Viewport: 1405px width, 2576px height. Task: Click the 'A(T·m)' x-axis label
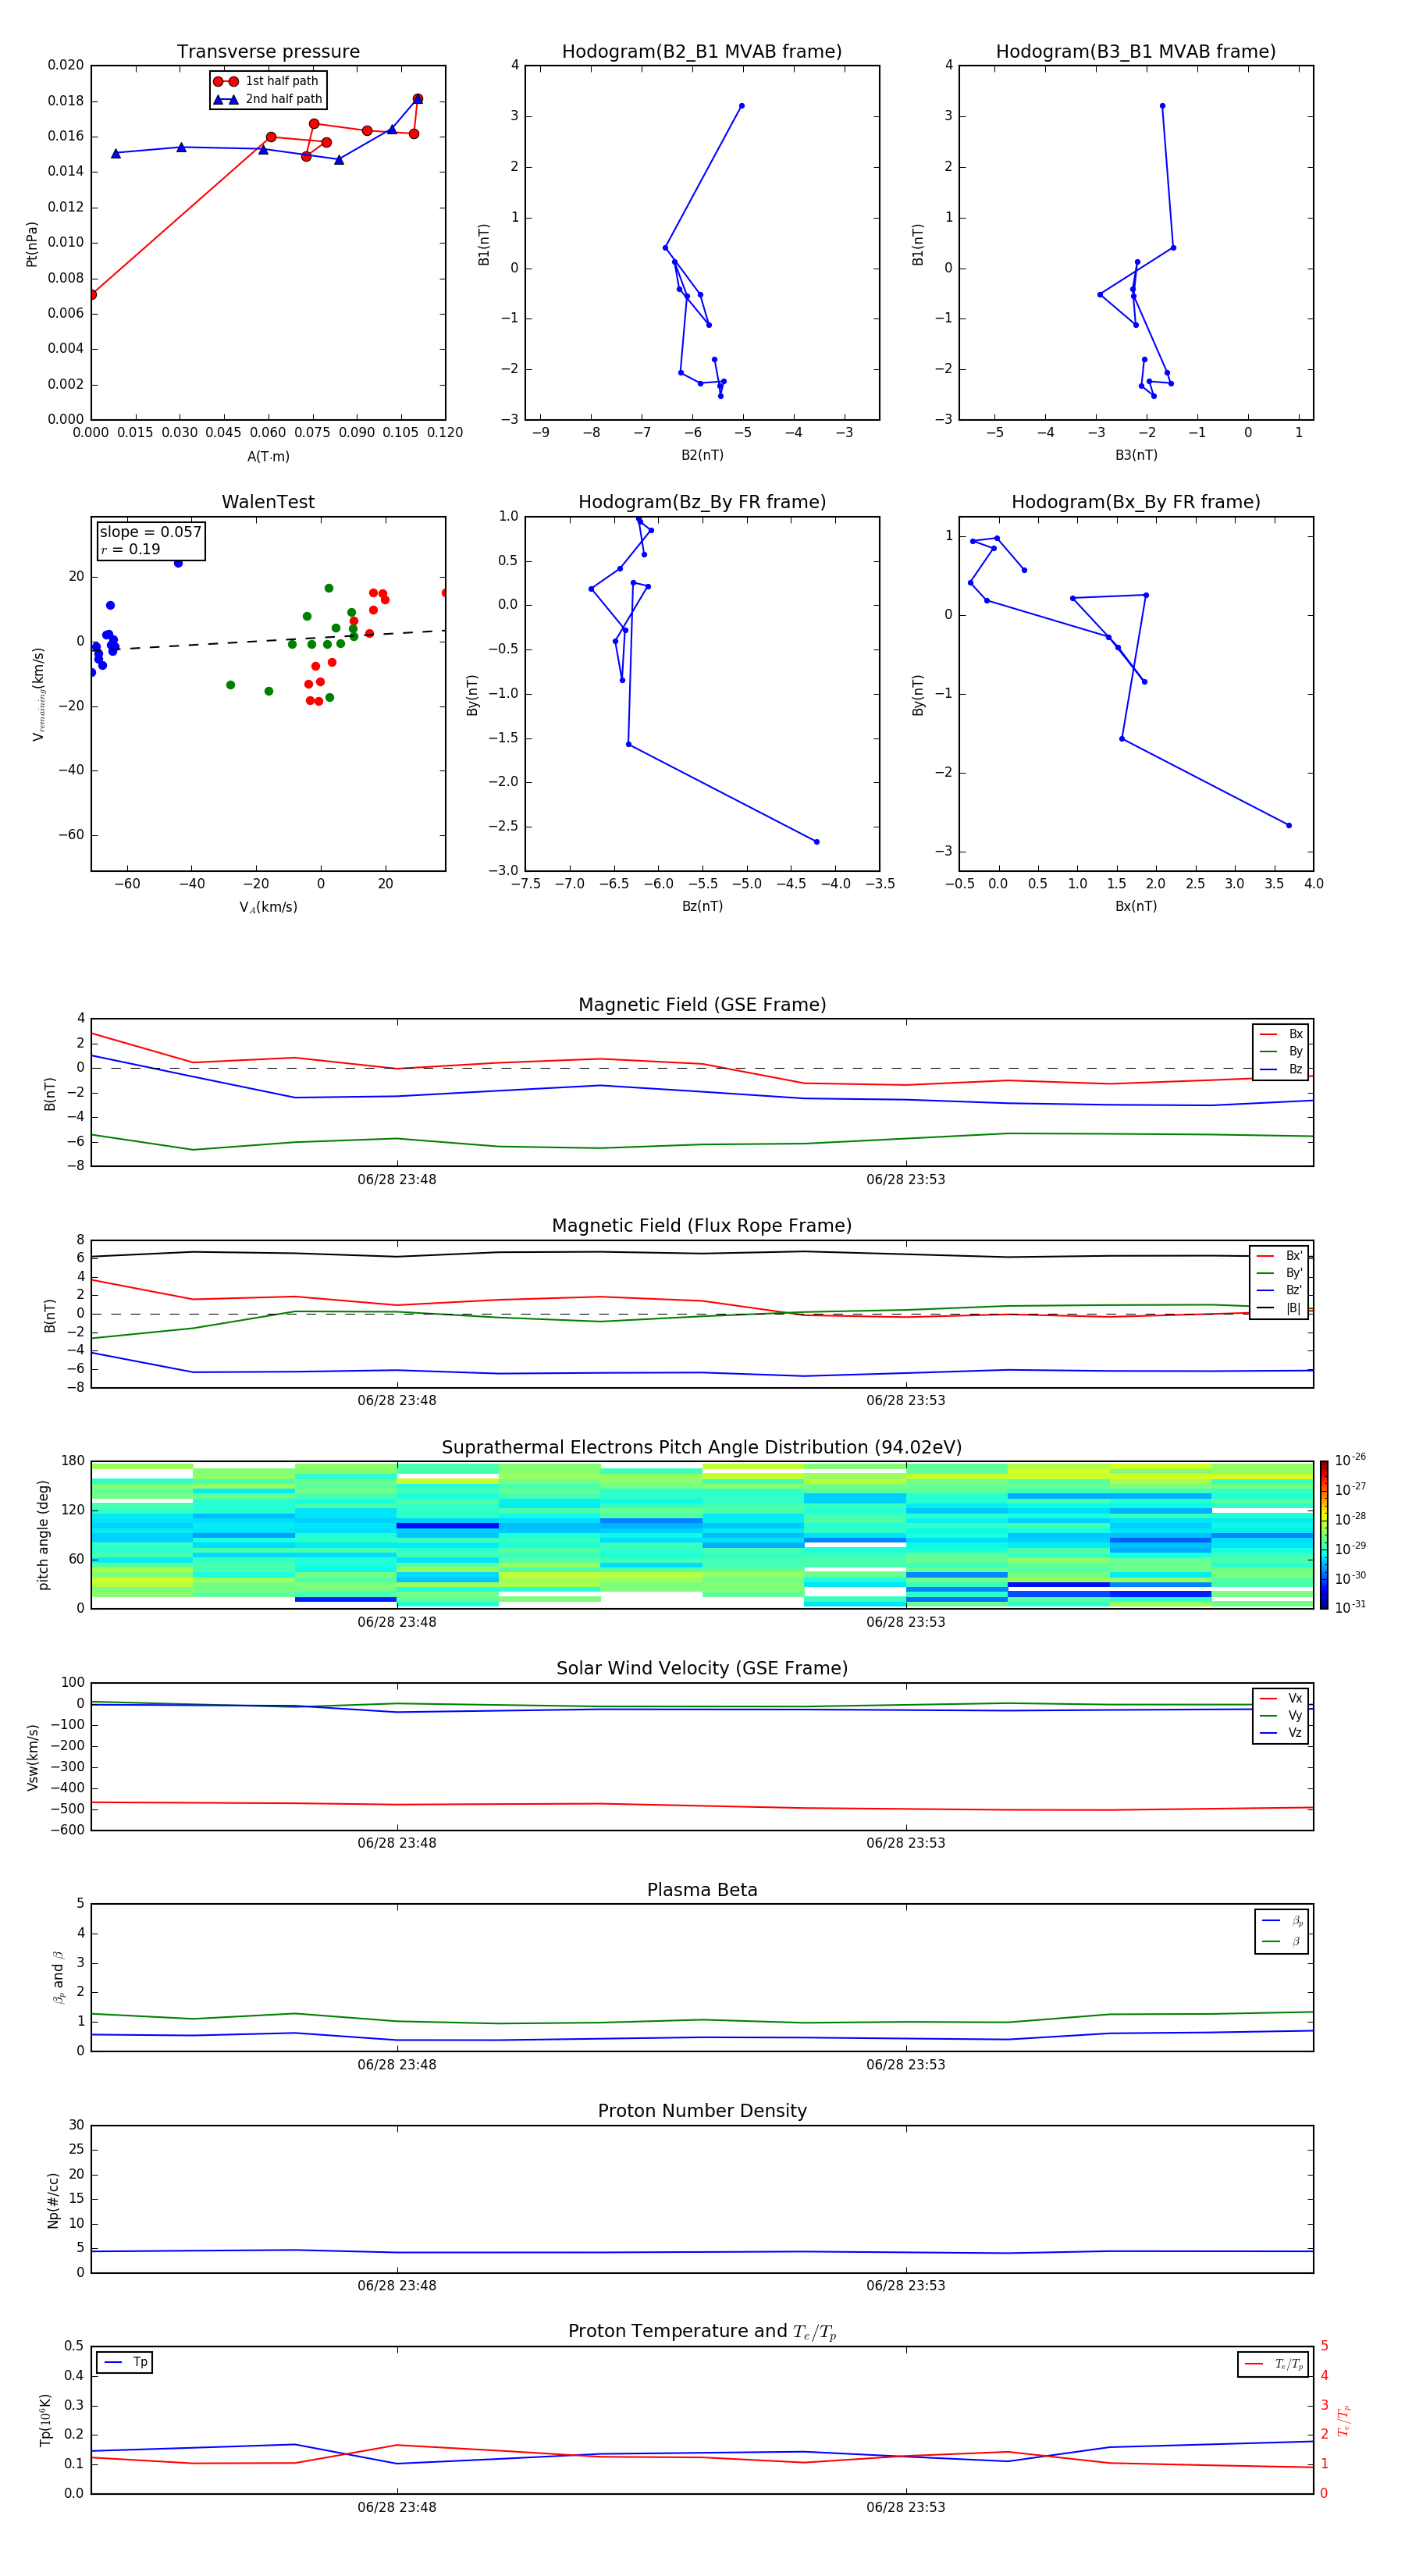pyautogui.click(x=268, y=457)
